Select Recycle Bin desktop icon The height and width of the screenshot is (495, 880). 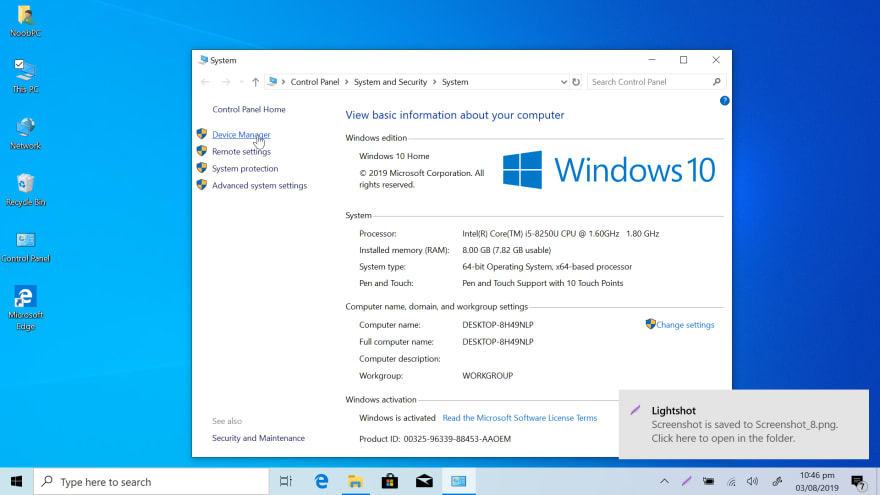coord(25,190)
